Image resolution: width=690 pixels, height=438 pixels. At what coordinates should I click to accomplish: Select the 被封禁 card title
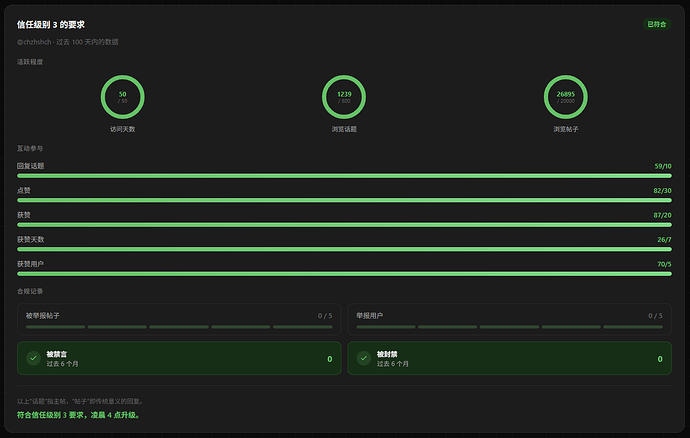pyautogui.click(x=387, y=354)
